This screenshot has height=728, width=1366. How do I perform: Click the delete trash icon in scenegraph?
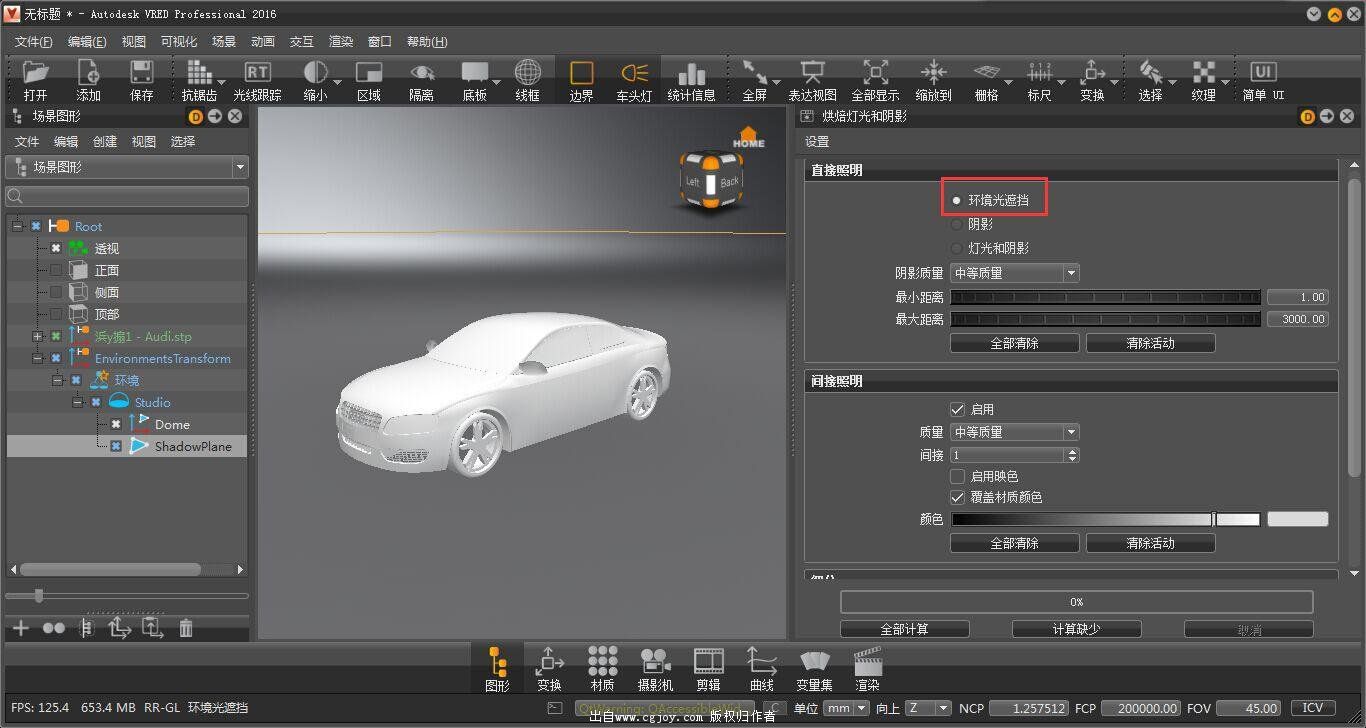click(185, 628)
